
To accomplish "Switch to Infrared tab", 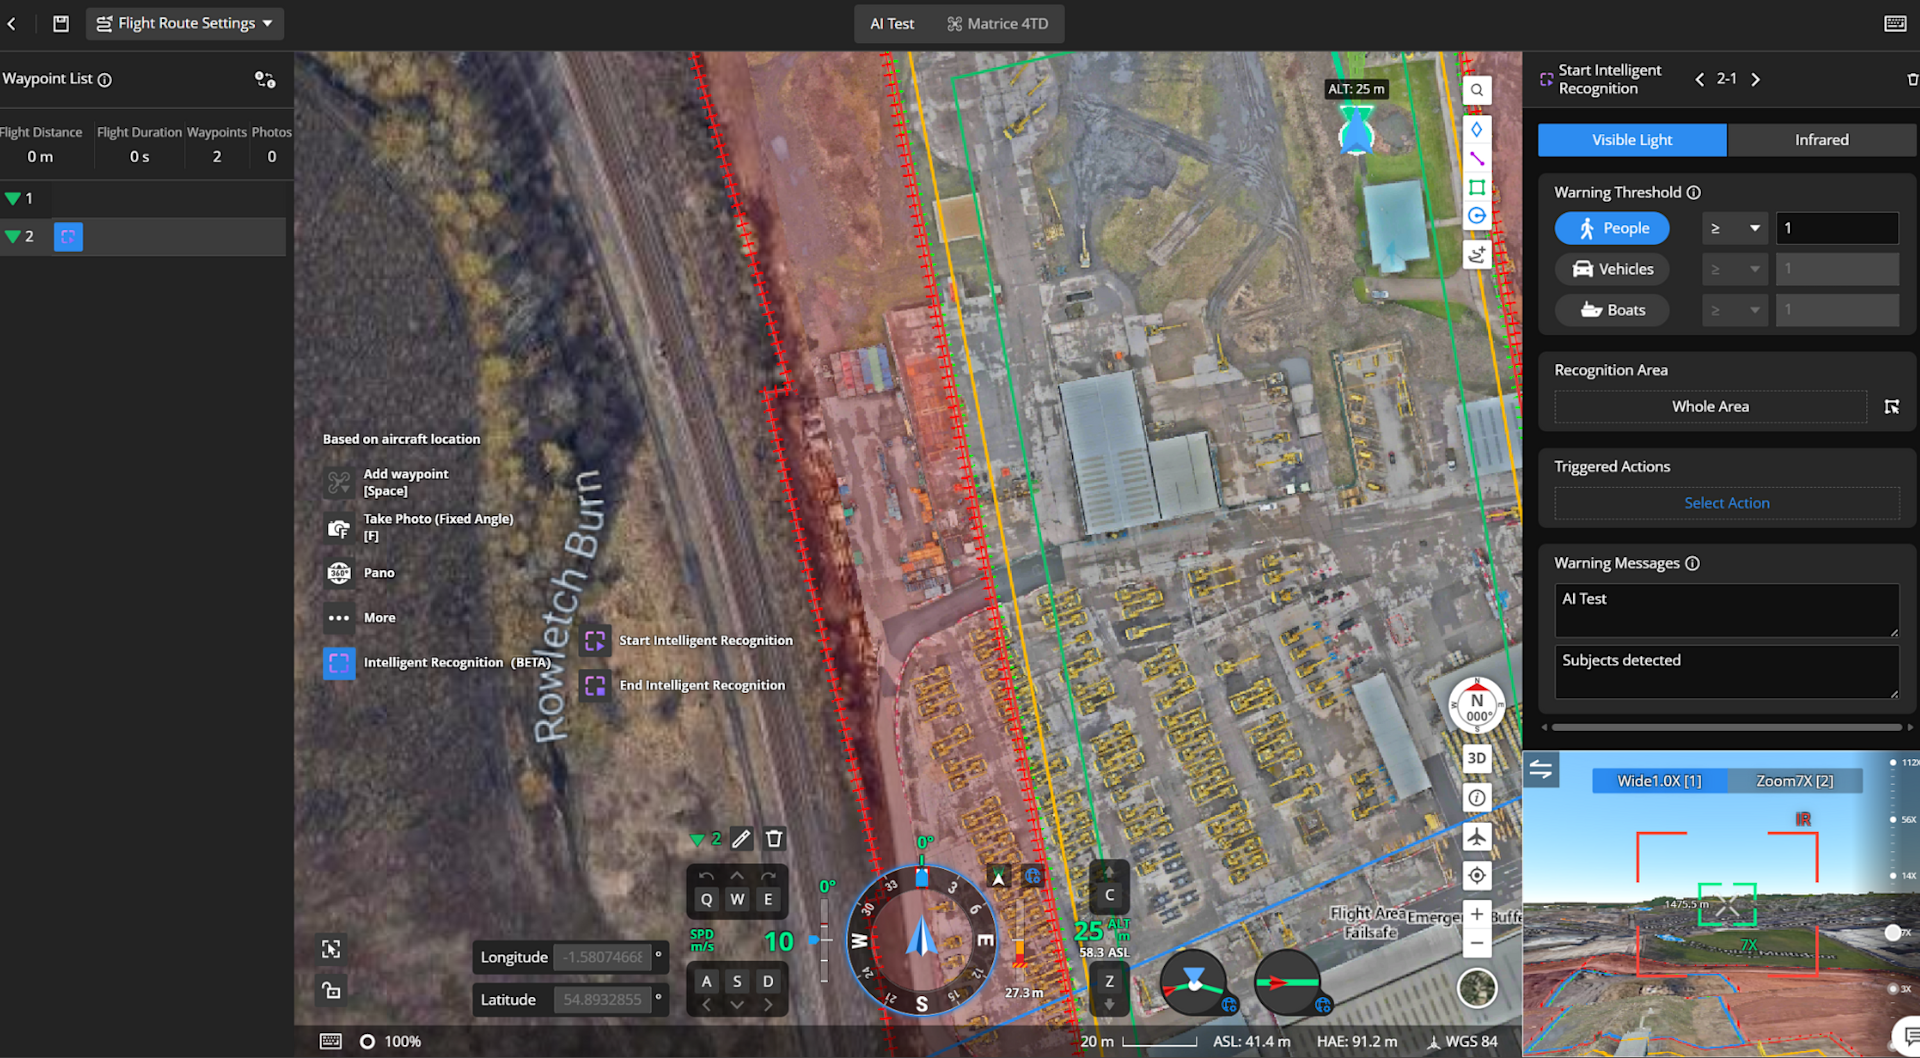I will [x=1822, y=140].
